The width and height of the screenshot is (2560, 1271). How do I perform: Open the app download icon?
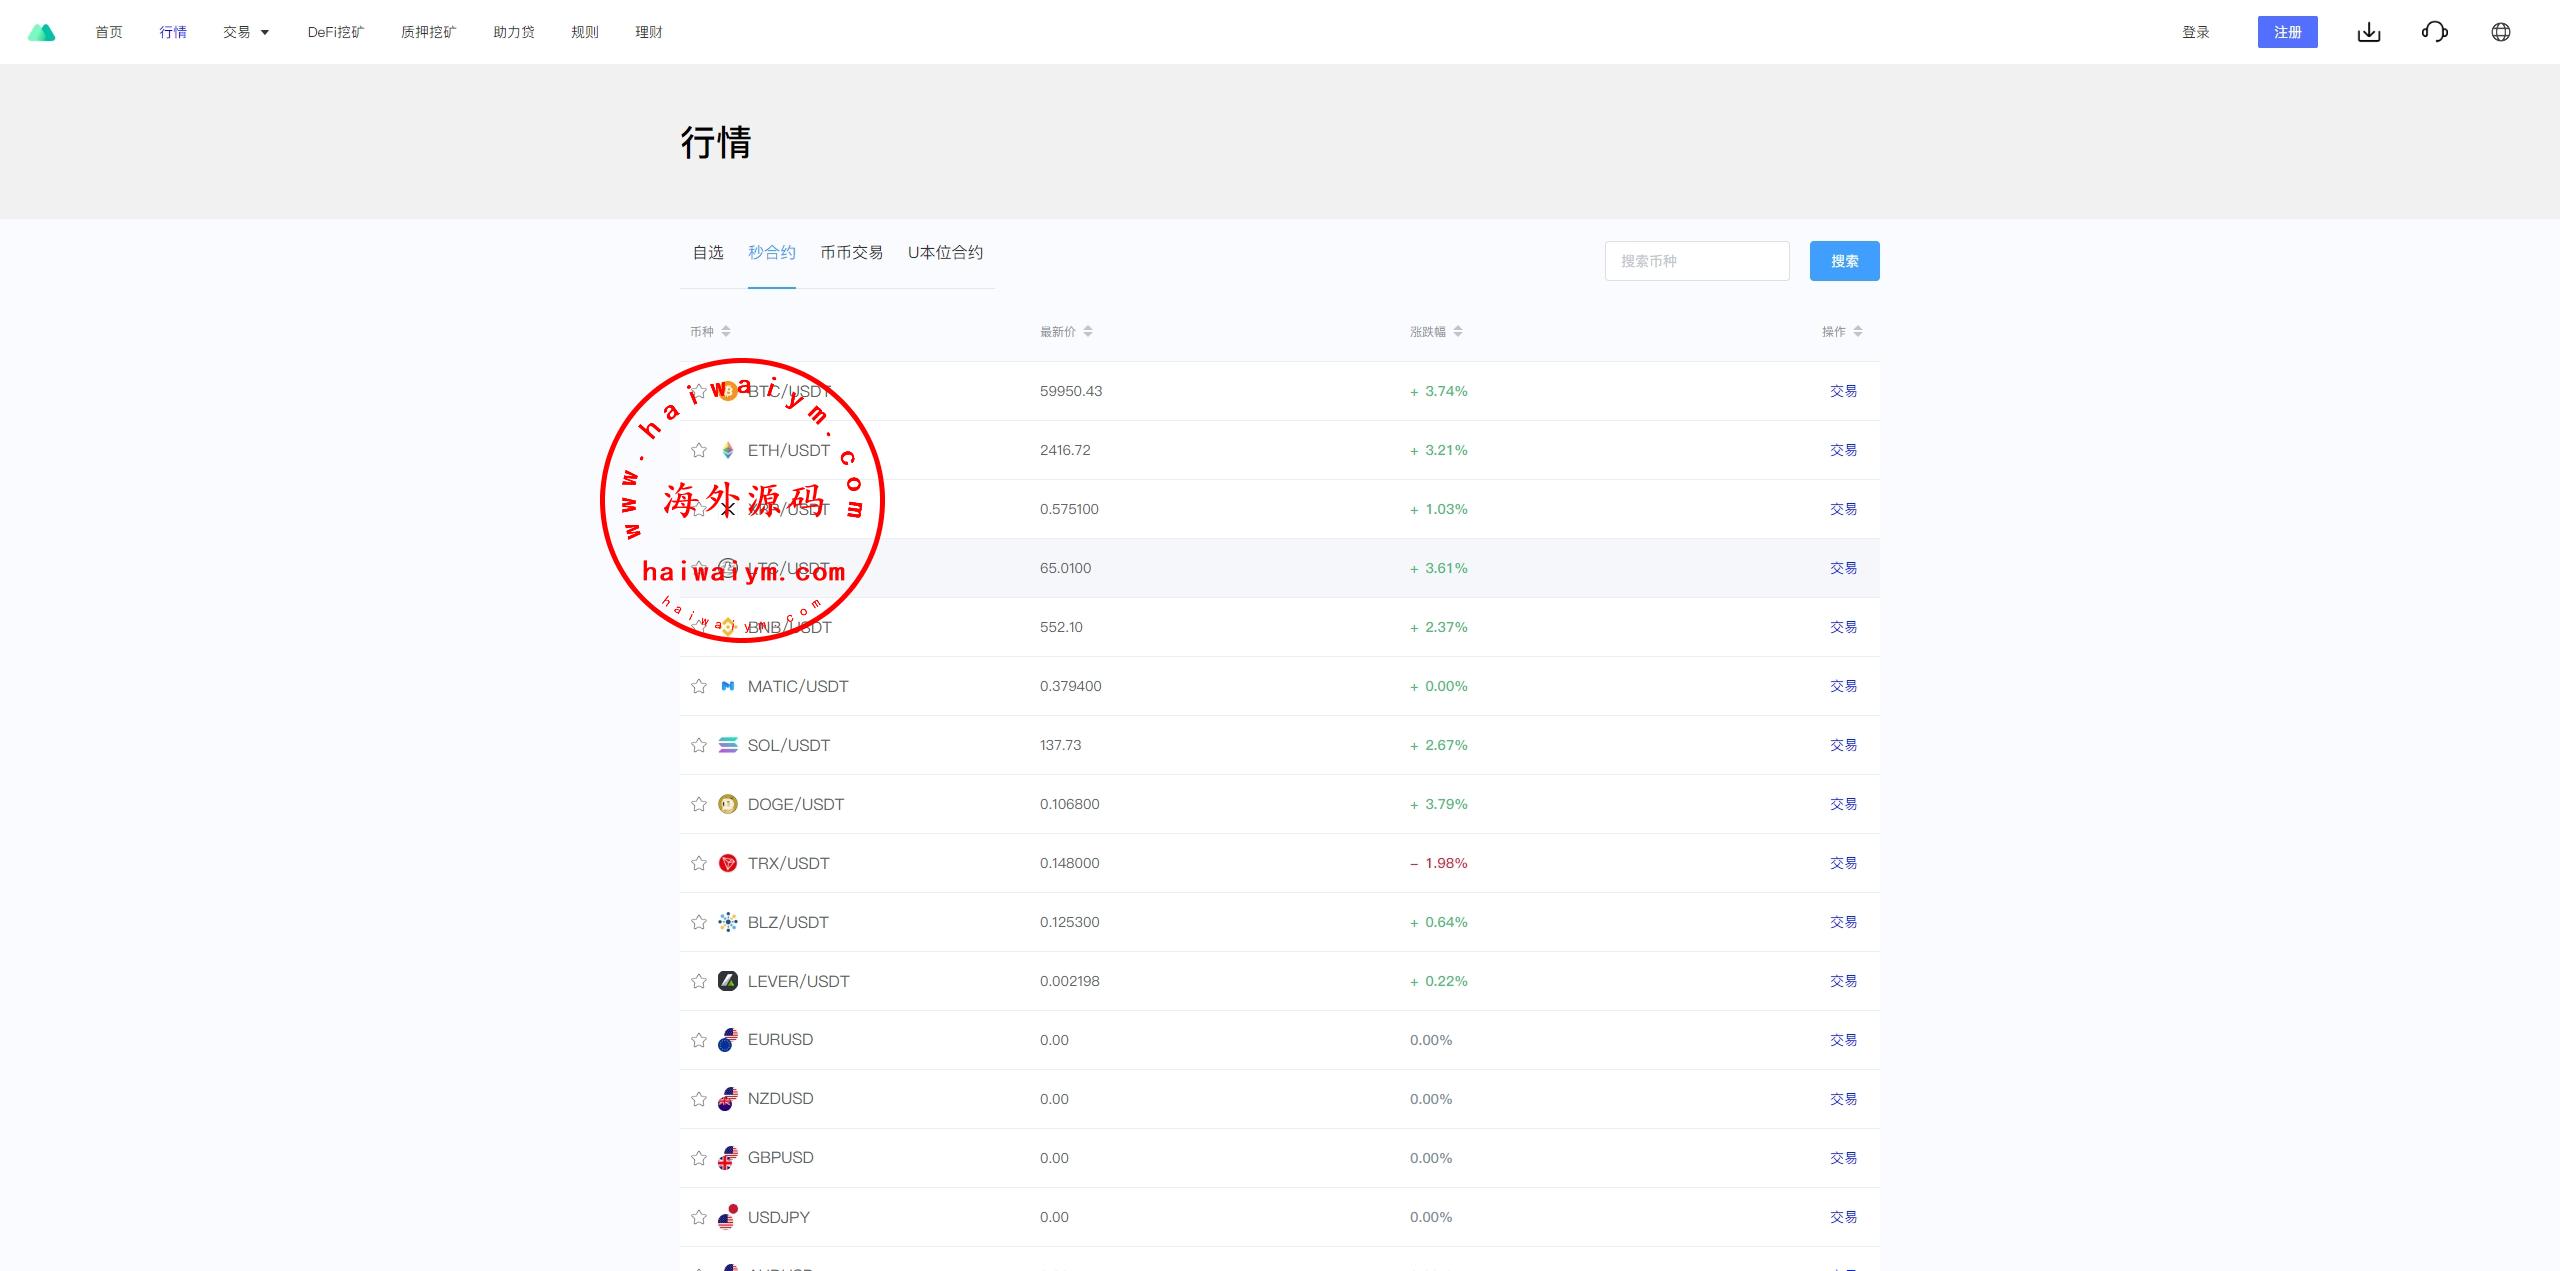tap(2368, 32)
